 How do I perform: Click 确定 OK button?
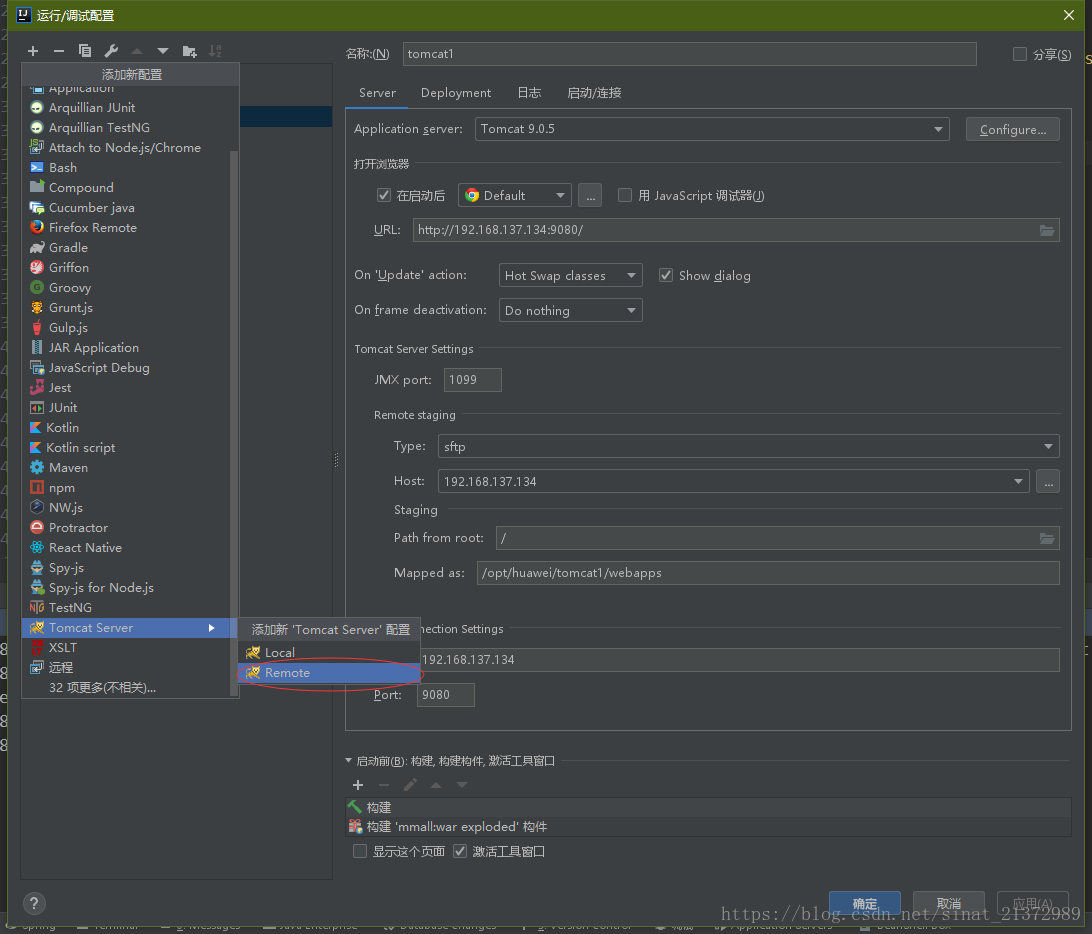tap(865, 903)
